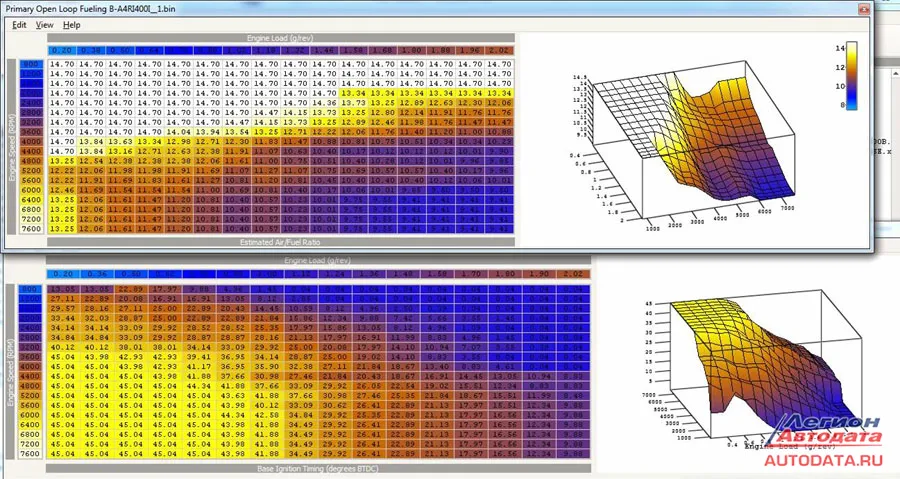Click Engine Load (g/rev) label above fueling table
Viewport: 900px width, 479px height.
point(281,38)
